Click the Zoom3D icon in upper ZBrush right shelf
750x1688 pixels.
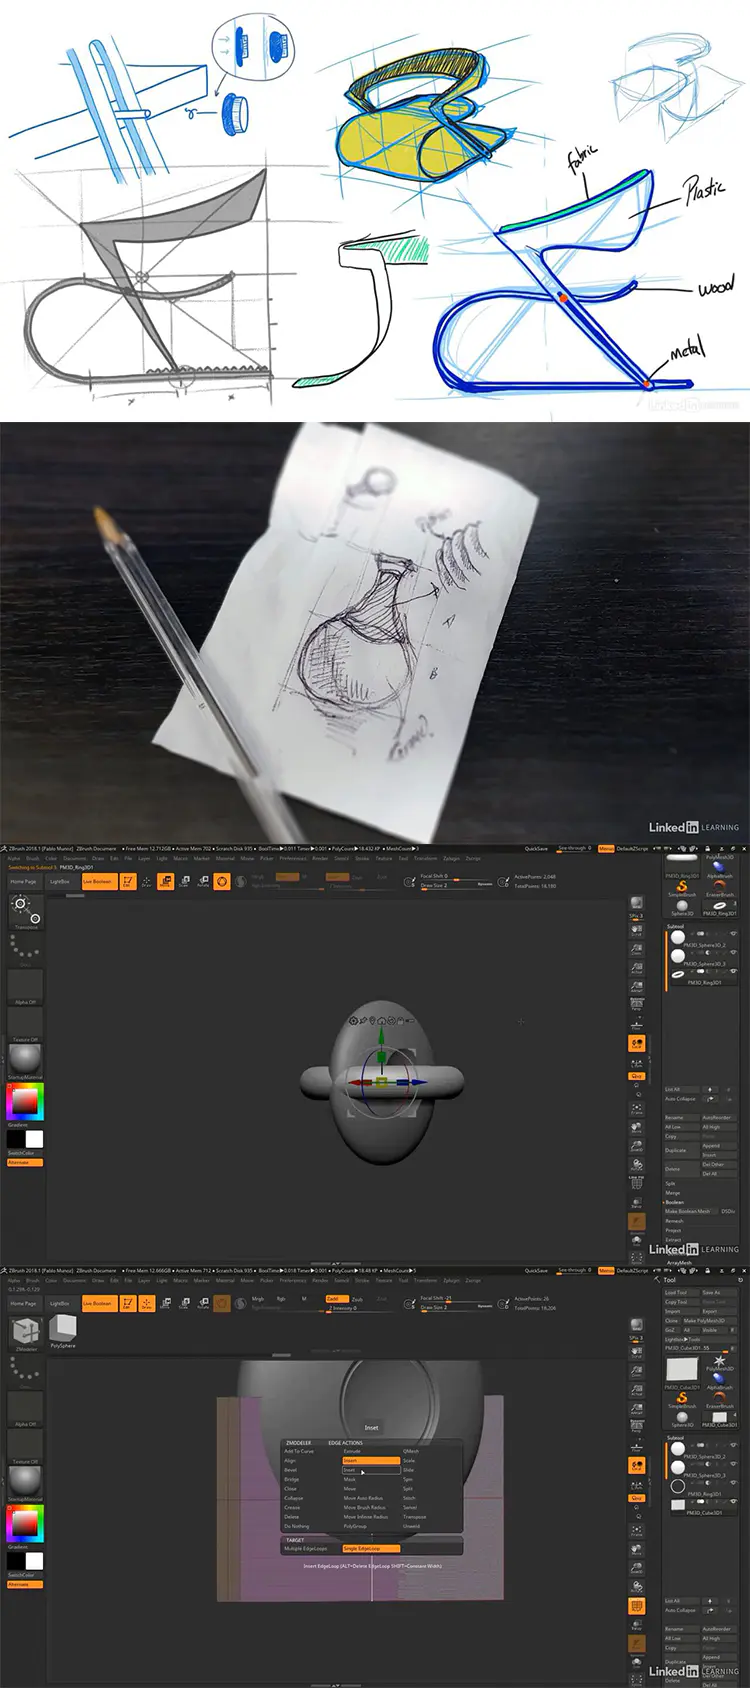coord(637,1147)
